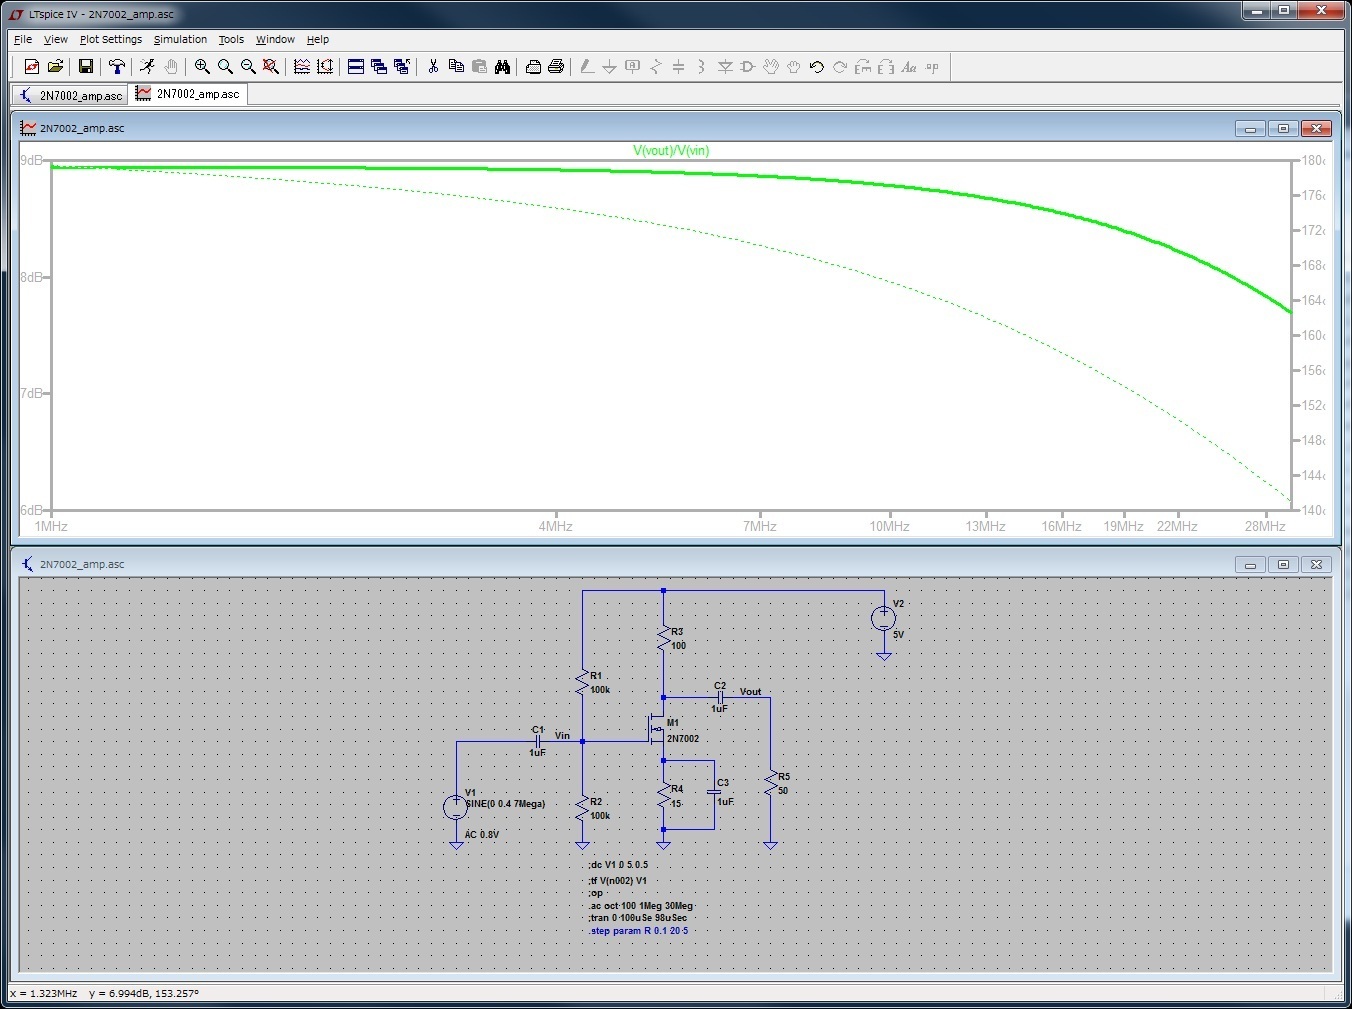1352x1009 pixels.
Task: Enable the active .step param R directive
Action: (x=641, y=930)
